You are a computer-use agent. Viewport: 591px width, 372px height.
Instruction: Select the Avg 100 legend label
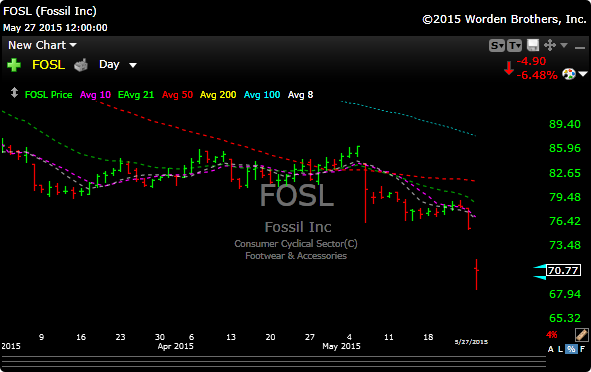point(262,95)
